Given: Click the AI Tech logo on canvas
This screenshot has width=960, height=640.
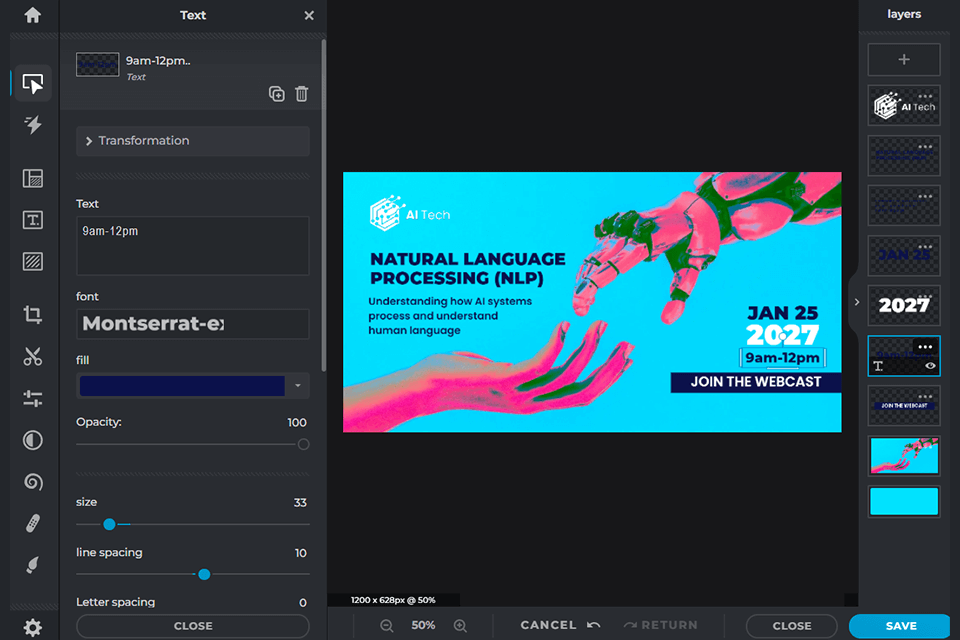Looking at the screenshot, I should coord(410,214).
